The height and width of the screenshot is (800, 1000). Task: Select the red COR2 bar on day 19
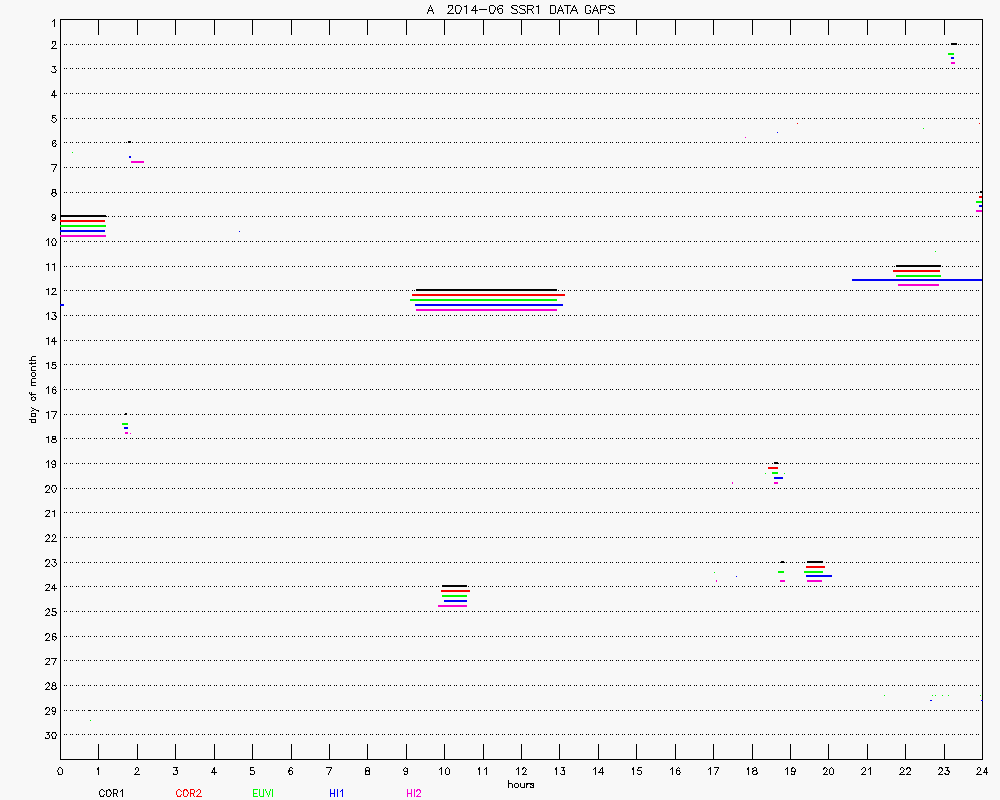tap(773, 468)
